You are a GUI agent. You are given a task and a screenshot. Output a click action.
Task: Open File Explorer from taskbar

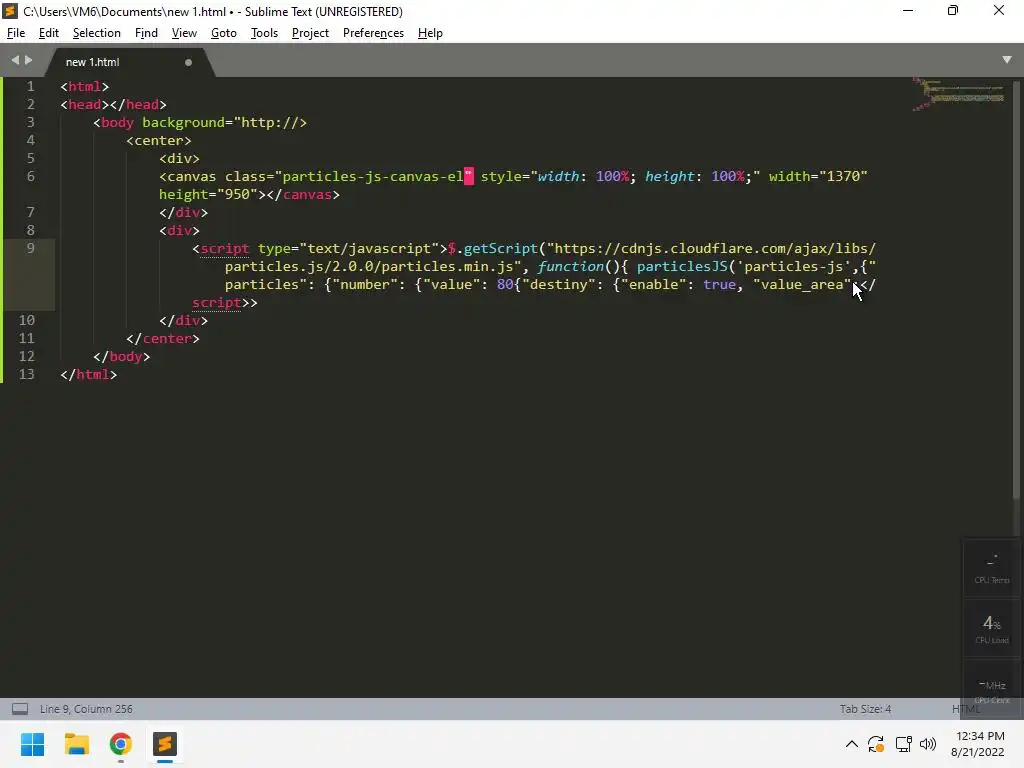tap(76, 744)
